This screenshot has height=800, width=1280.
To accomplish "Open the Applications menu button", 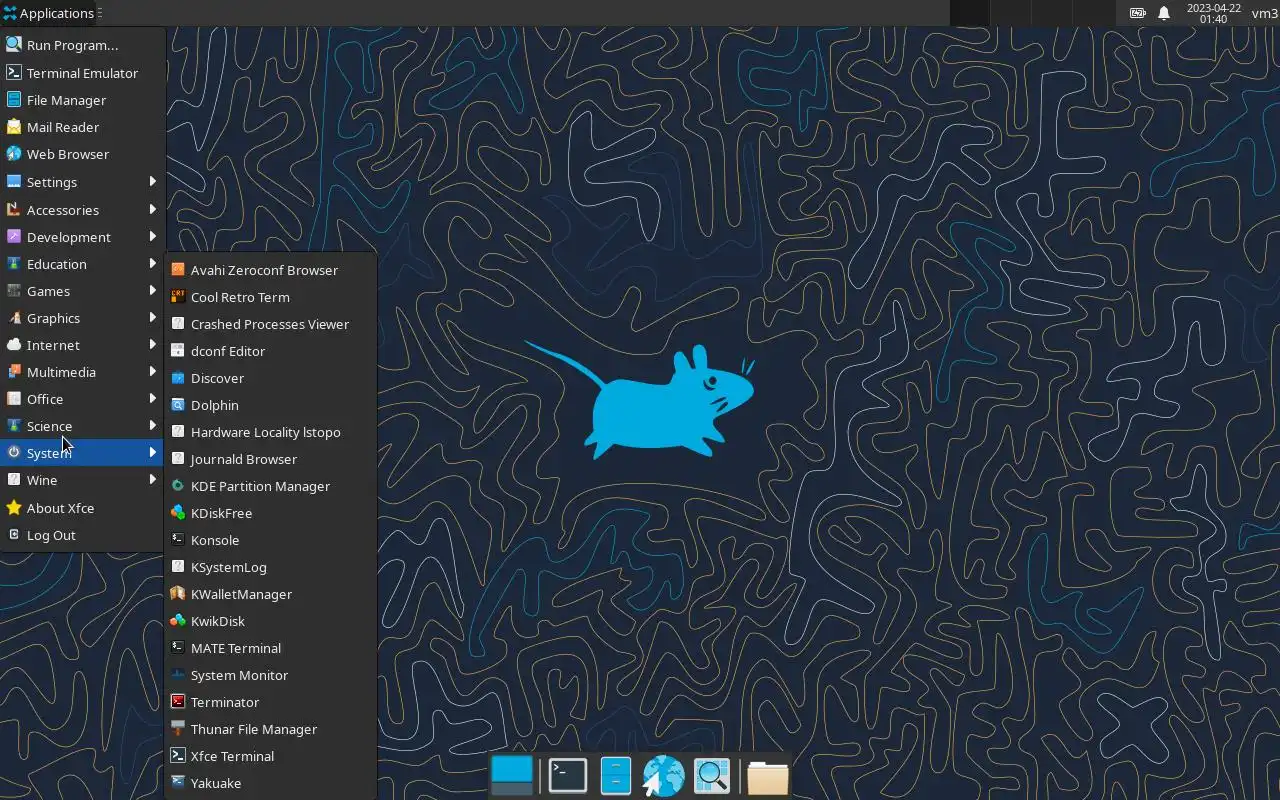I will pos(49,13).
